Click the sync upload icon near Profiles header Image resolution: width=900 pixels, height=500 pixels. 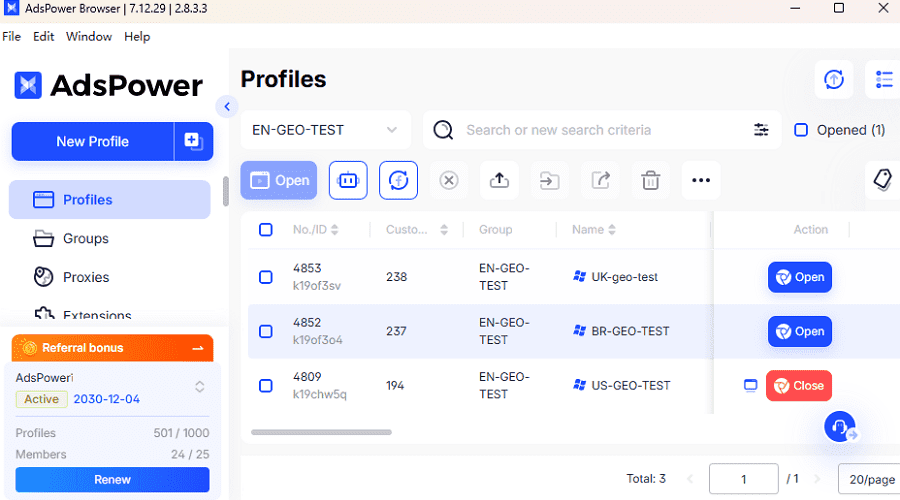[834, 79]
